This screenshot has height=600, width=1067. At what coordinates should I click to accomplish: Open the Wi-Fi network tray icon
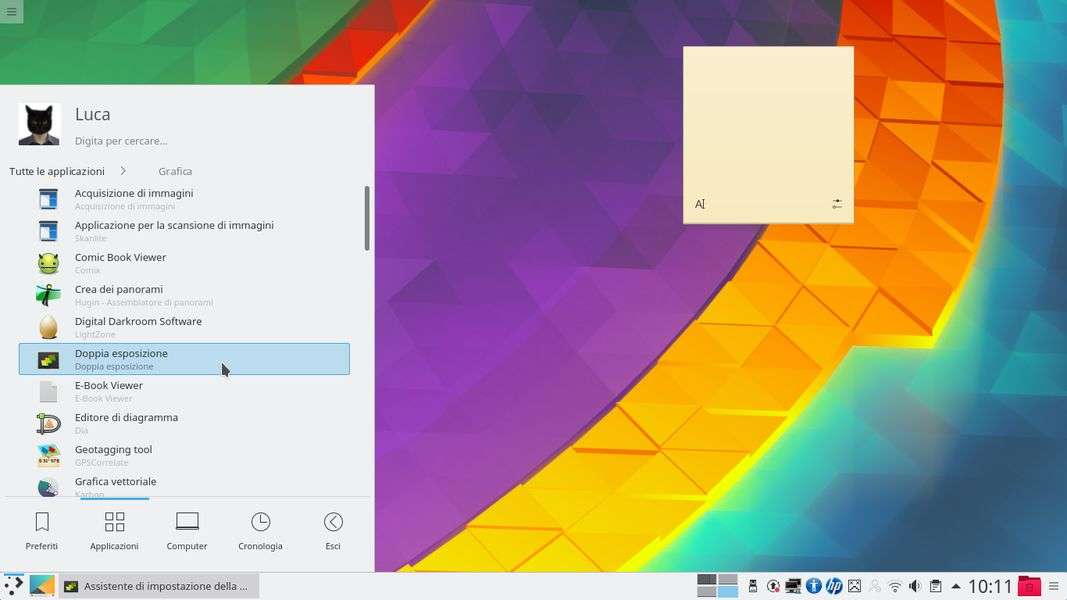(x=895, y=586)
